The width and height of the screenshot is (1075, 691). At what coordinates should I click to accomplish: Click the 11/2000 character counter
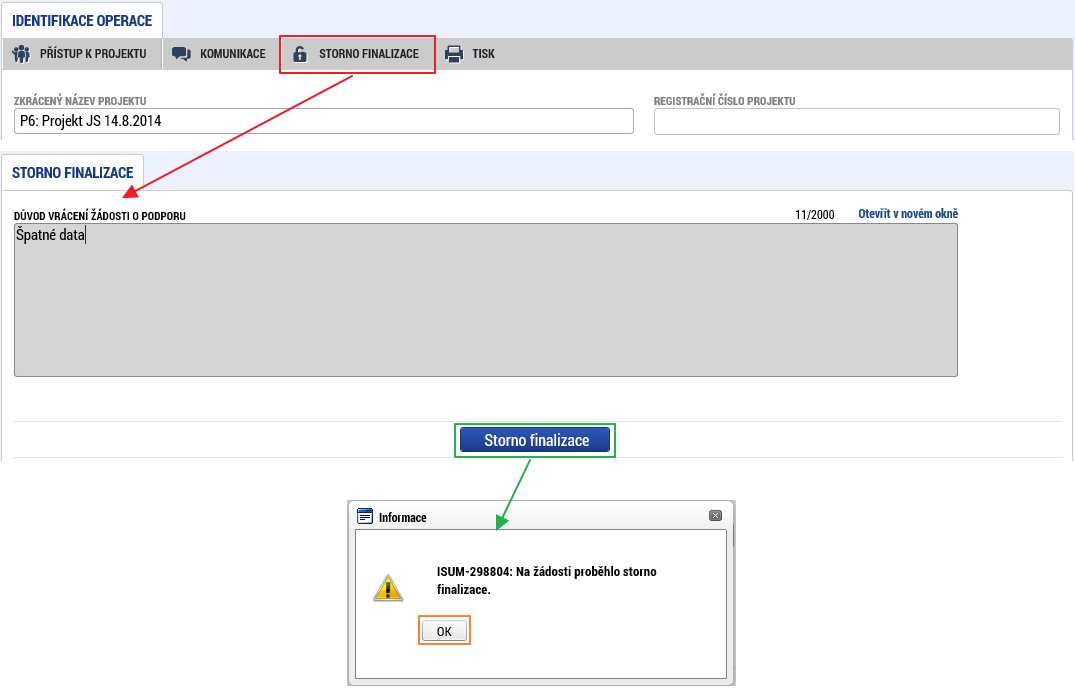(x=814, y=215)
